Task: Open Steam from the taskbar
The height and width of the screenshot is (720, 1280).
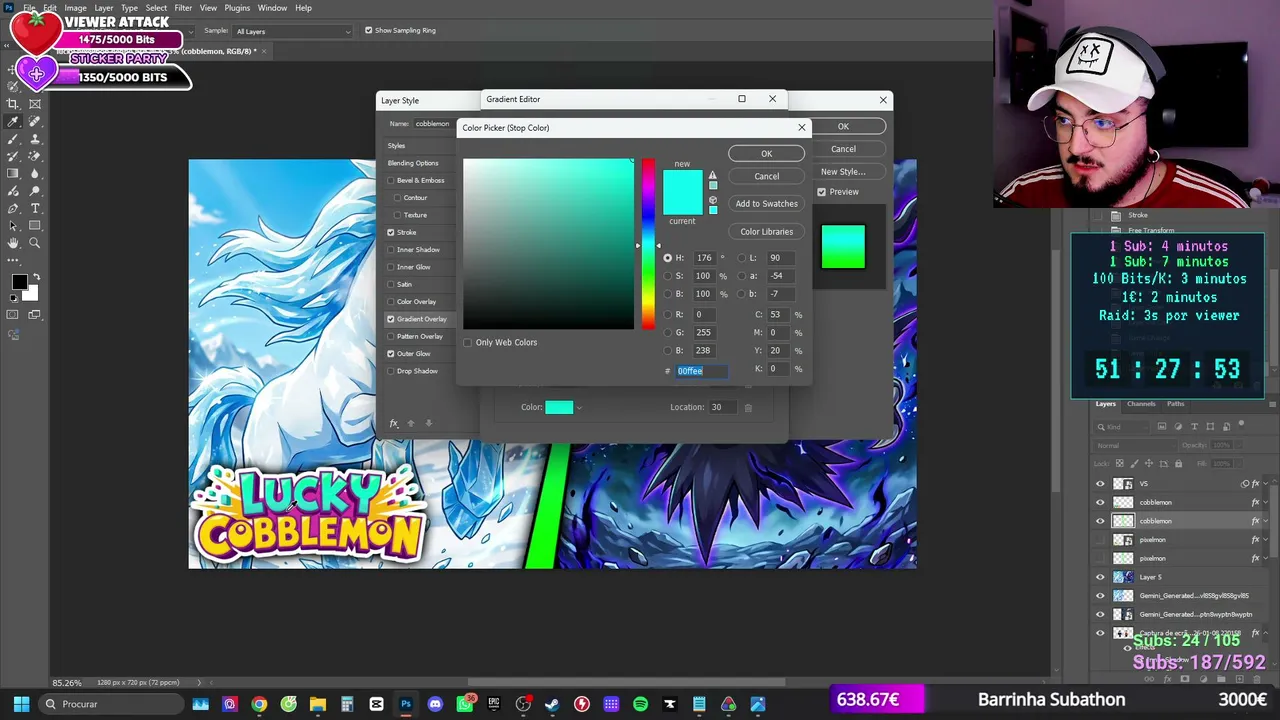Action: (552, 704)
